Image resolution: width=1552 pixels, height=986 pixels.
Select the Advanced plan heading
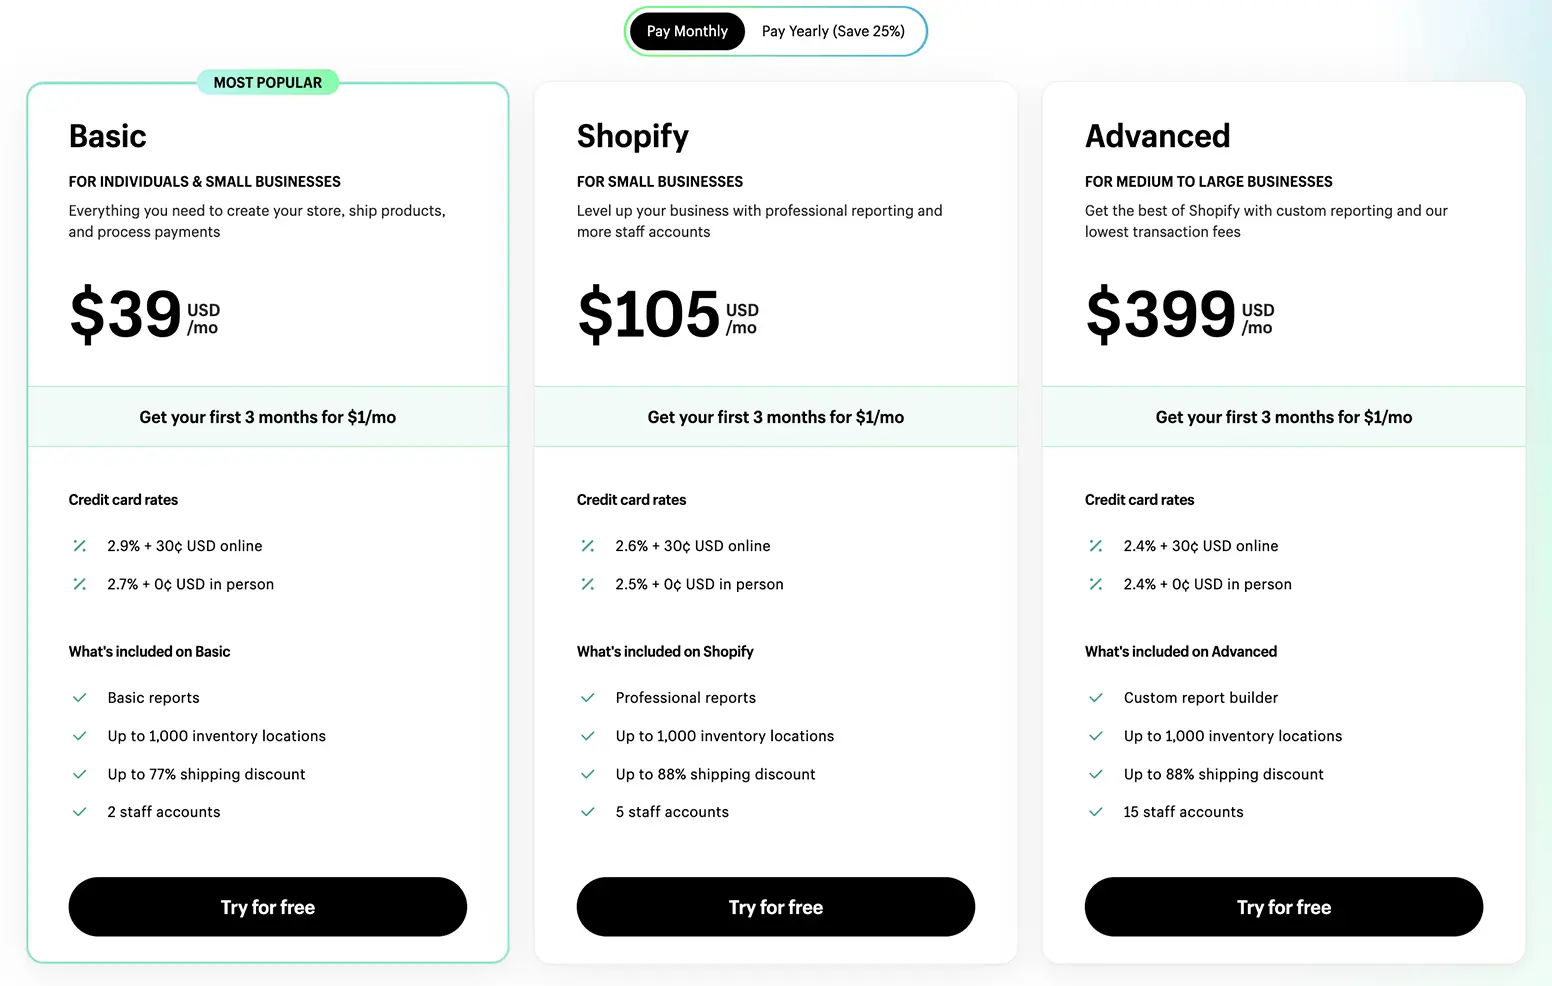(x=1157, y=135)
